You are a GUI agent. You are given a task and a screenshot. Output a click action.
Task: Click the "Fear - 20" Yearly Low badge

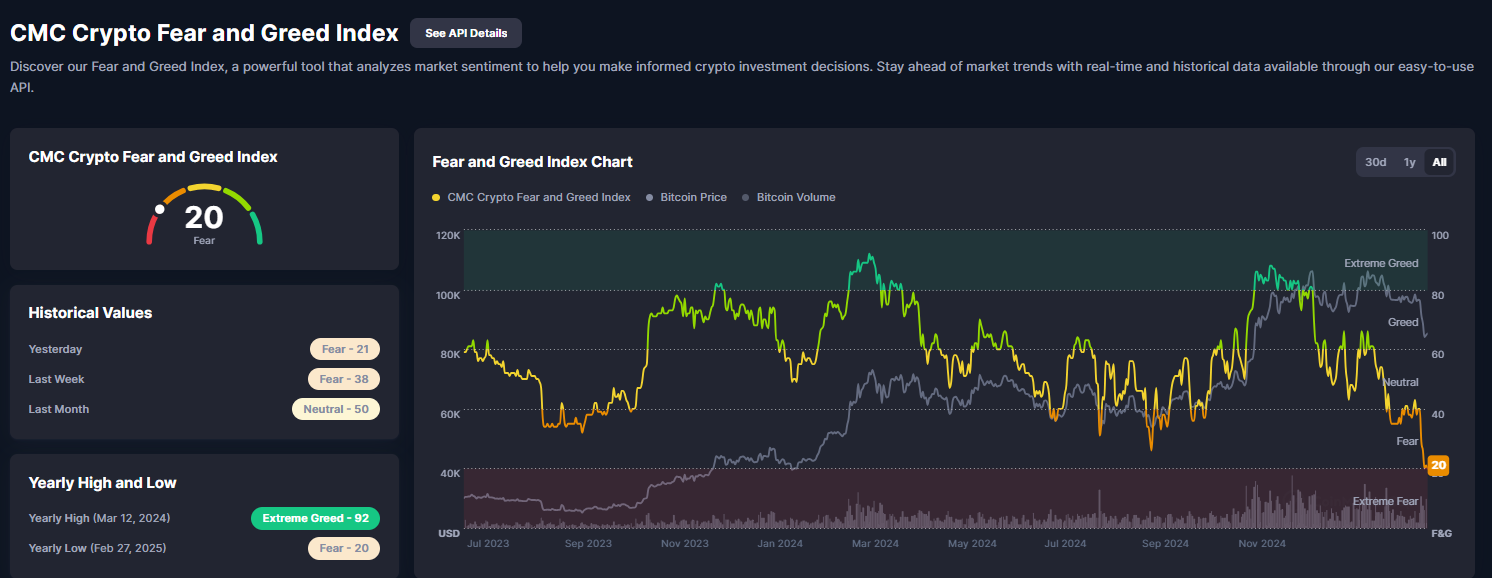[x=344, y=548]
